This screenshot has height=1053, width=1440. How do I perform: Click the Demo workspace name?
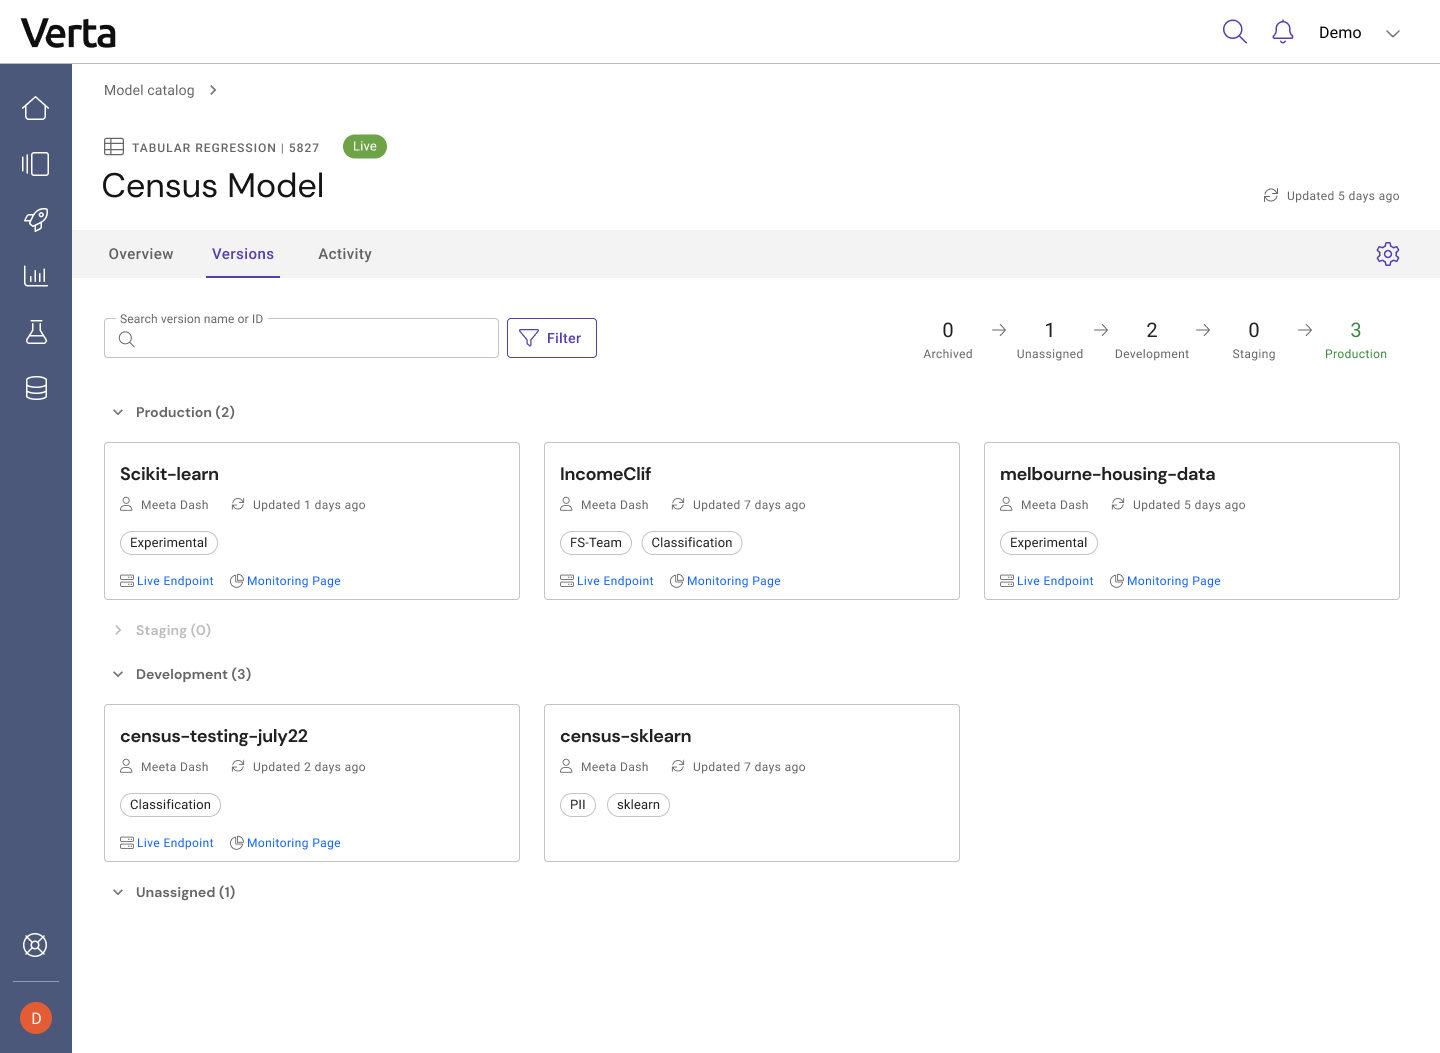click(1340, 33)
